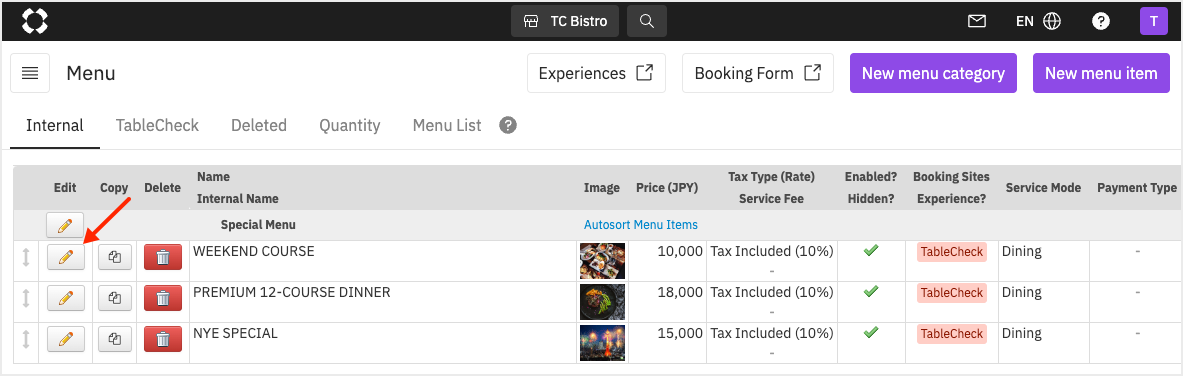Grab the WEEKEND COURSE reorder handle
Screen dimensions: 1183x376
click(26, 257)
